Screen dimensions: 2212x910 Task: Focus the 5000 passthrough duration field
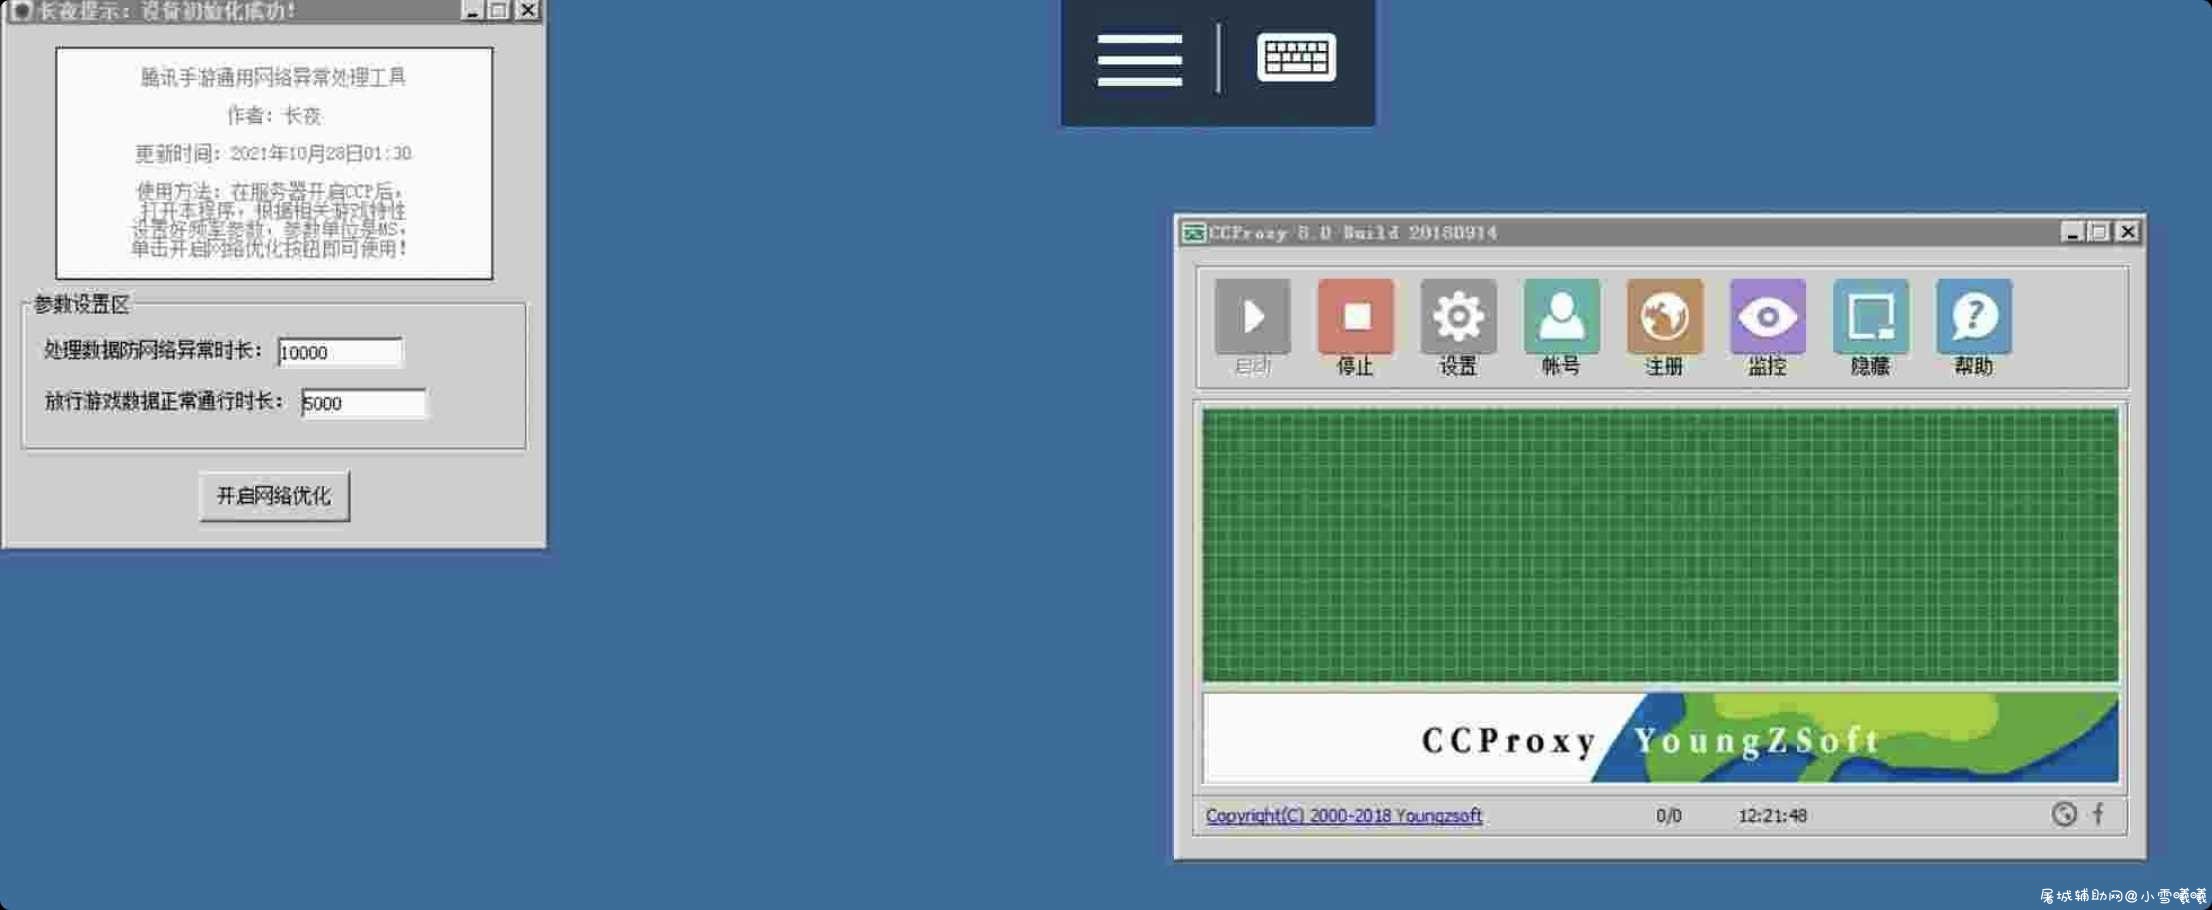click(363, 403)
